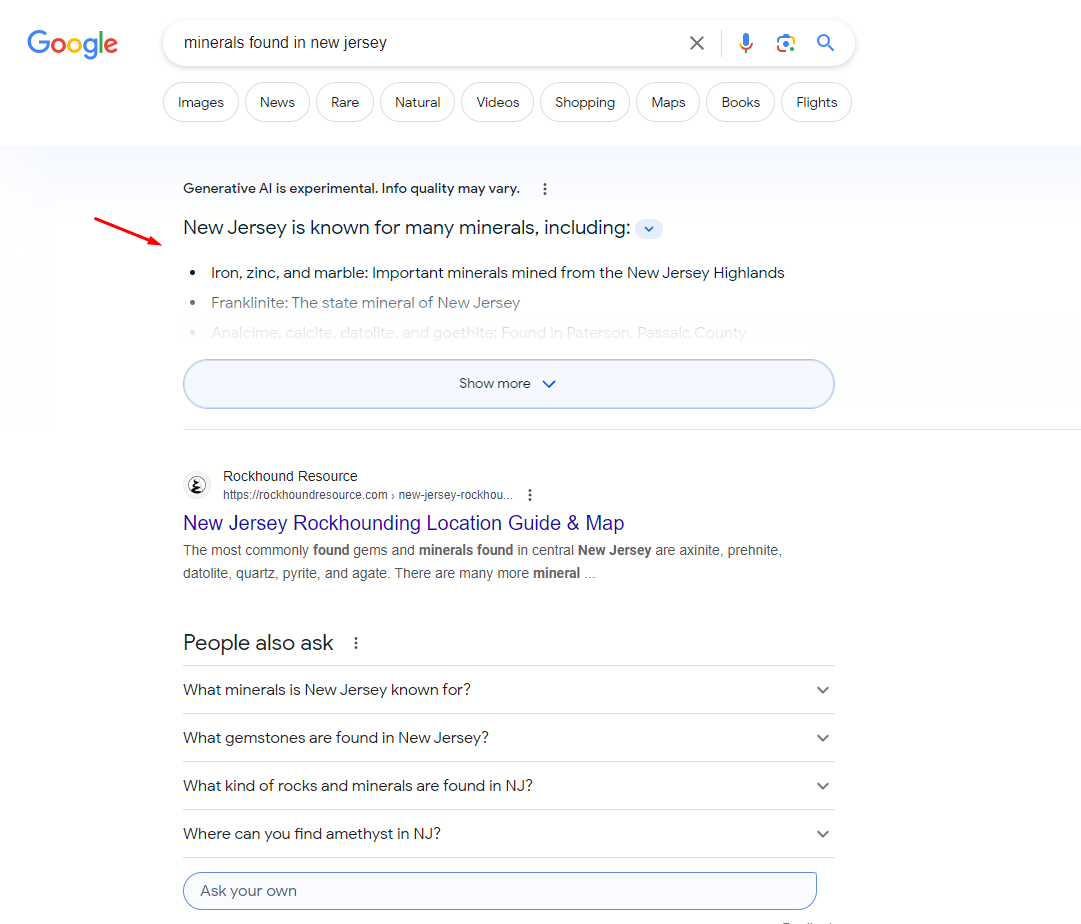Image resolution: width=1081 pixels, height=924 pixels.
Task: Switch to the News filter tab
Action: pyautogui.click(x=277, y=102)
